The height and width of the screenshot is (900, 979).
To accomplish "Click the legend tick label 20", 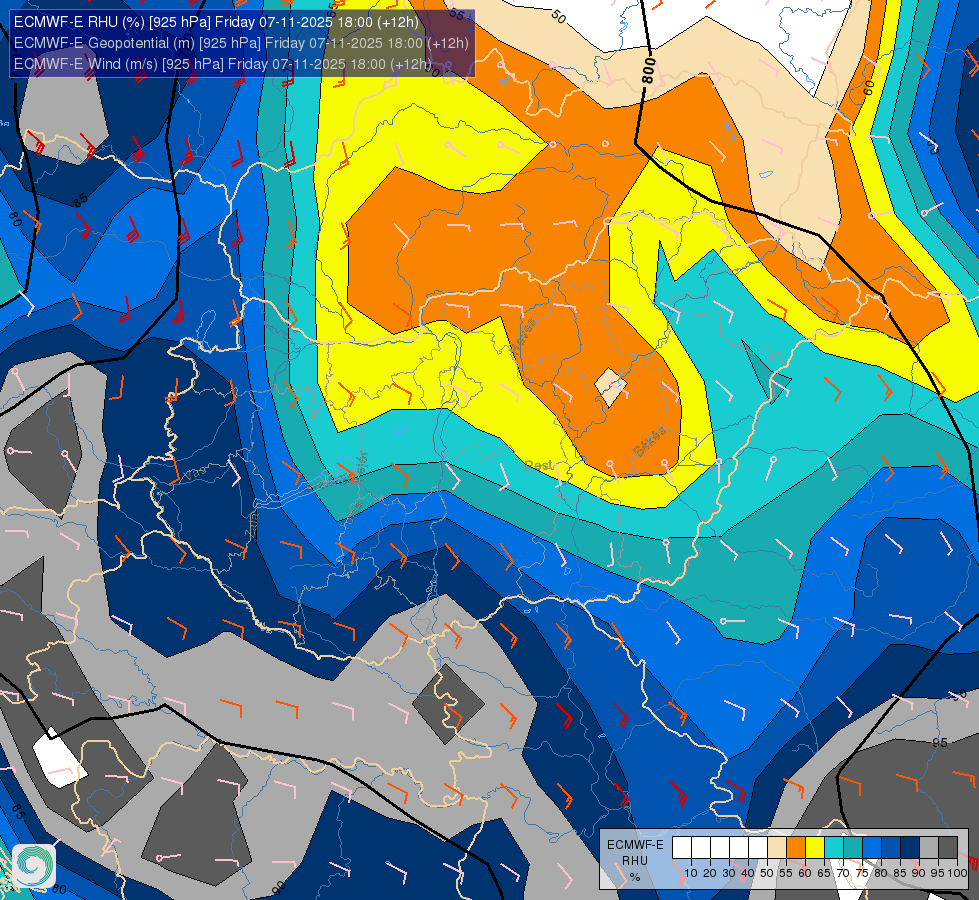I will [710, 873].
